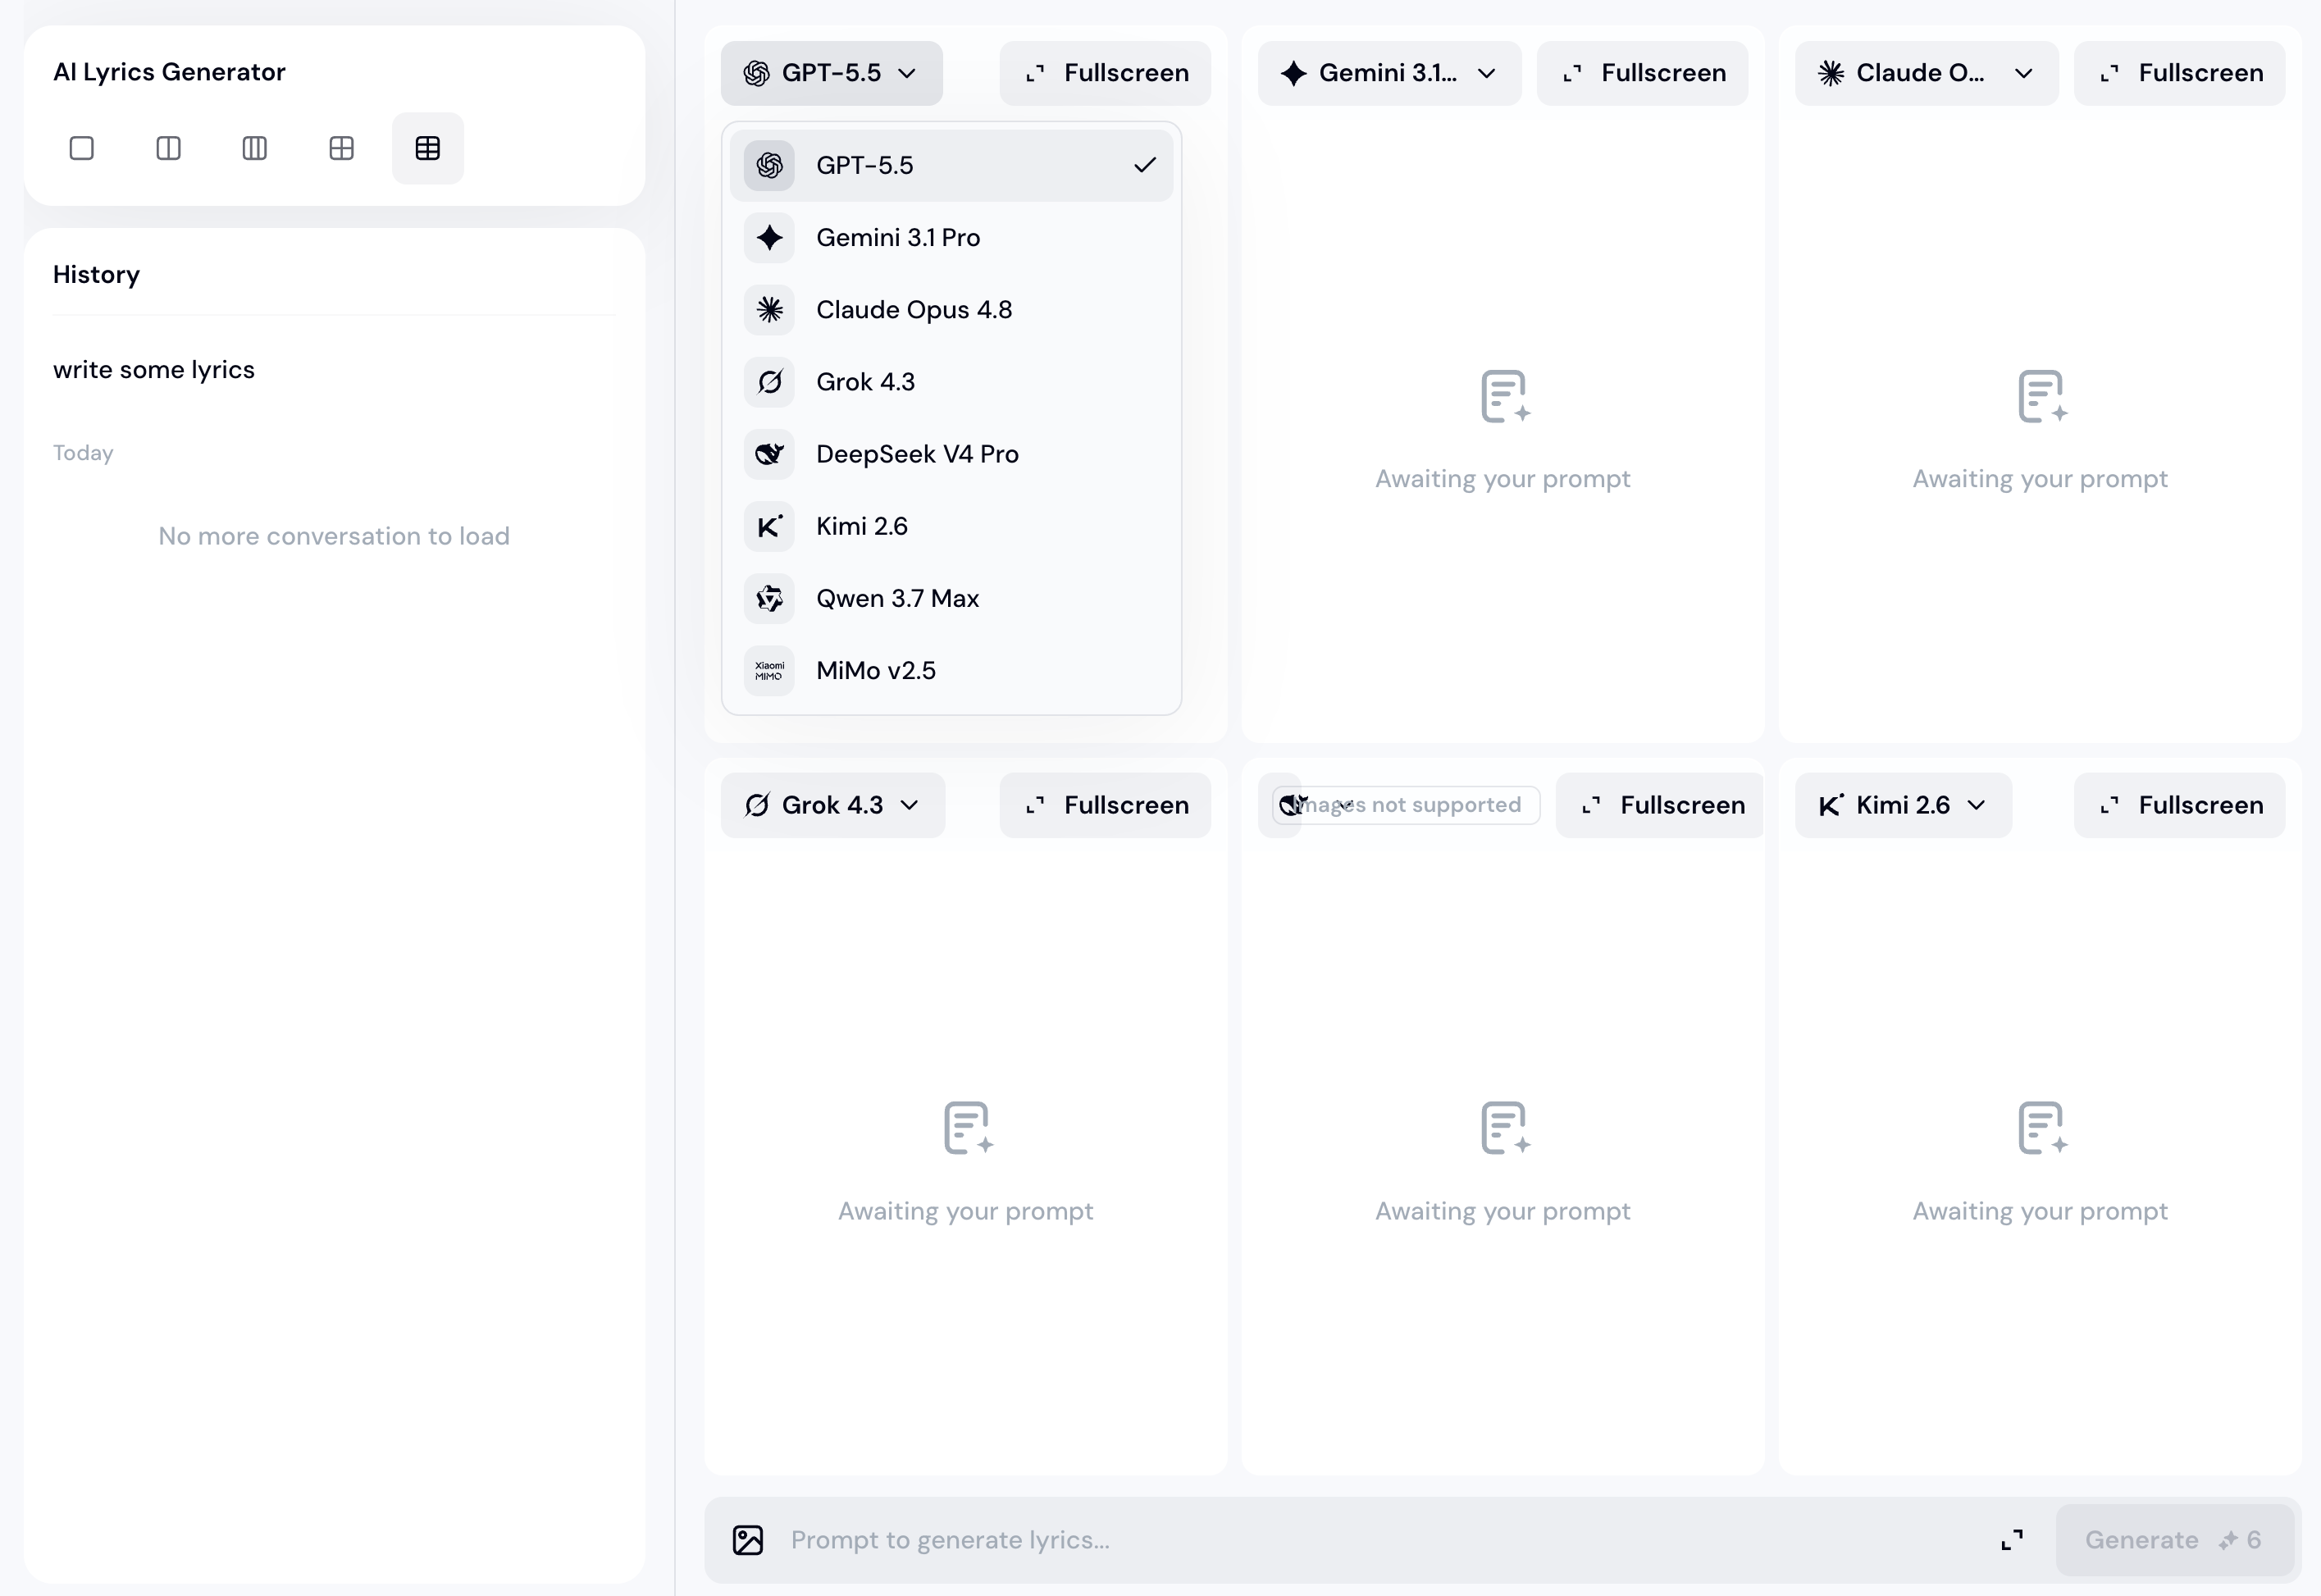Choose MiMo v2.5 in the model list
This screenshot has height=1596, width=2321.
pyautogui.click(x=951, y=670)
